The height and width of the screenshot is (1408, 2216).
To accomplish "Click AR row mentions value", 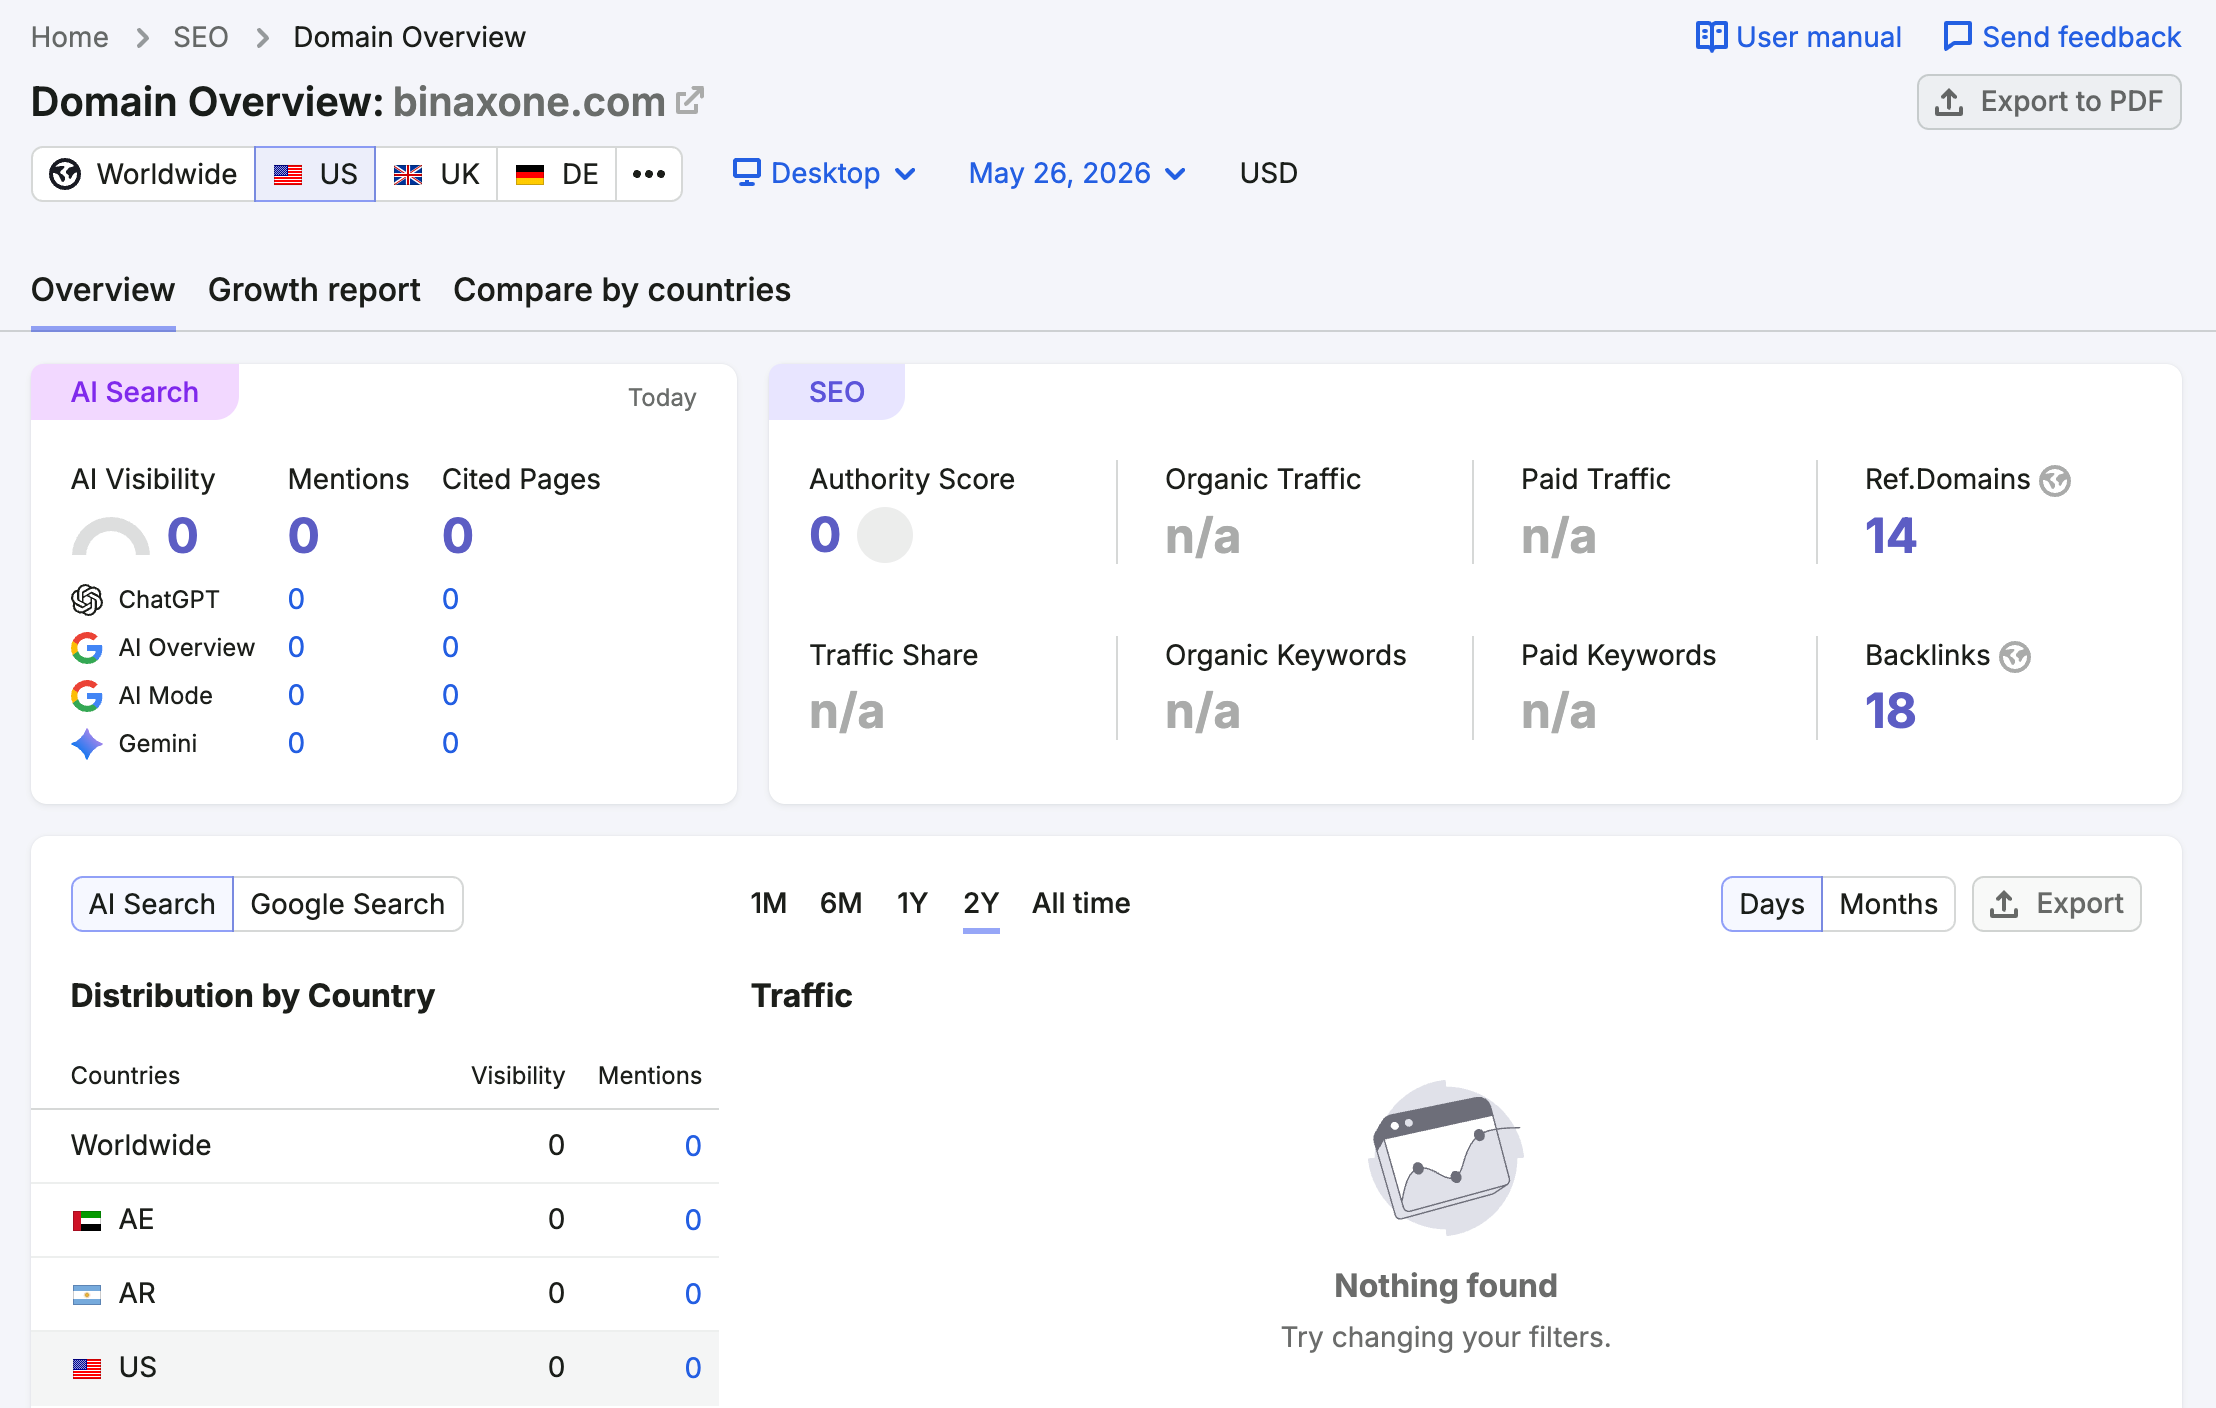I will (x=693, y=1294).
